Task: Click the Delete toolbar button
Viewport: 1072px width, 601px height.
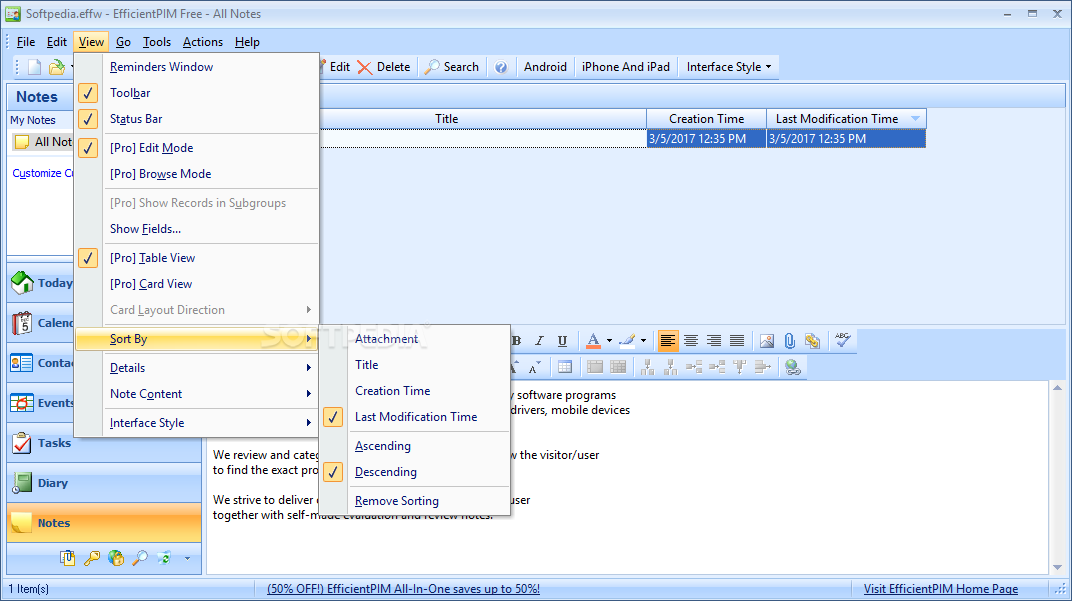Action: 384,67
